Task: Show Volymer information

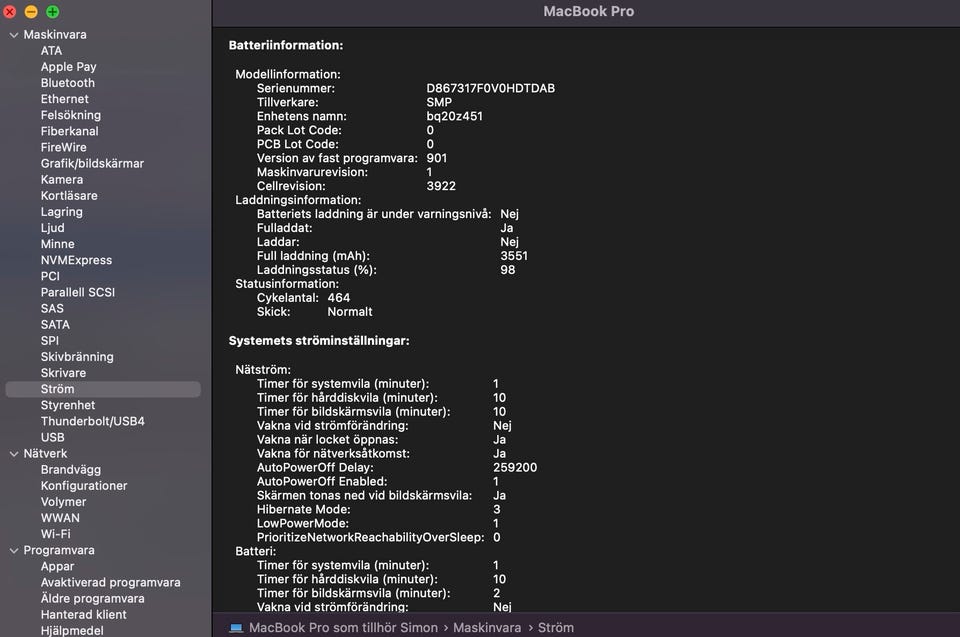Action: (64, 502)
